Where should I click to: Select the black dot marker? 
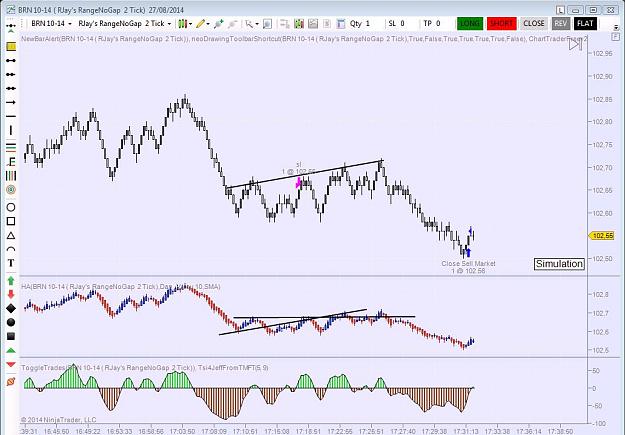(x=11, y=322)
